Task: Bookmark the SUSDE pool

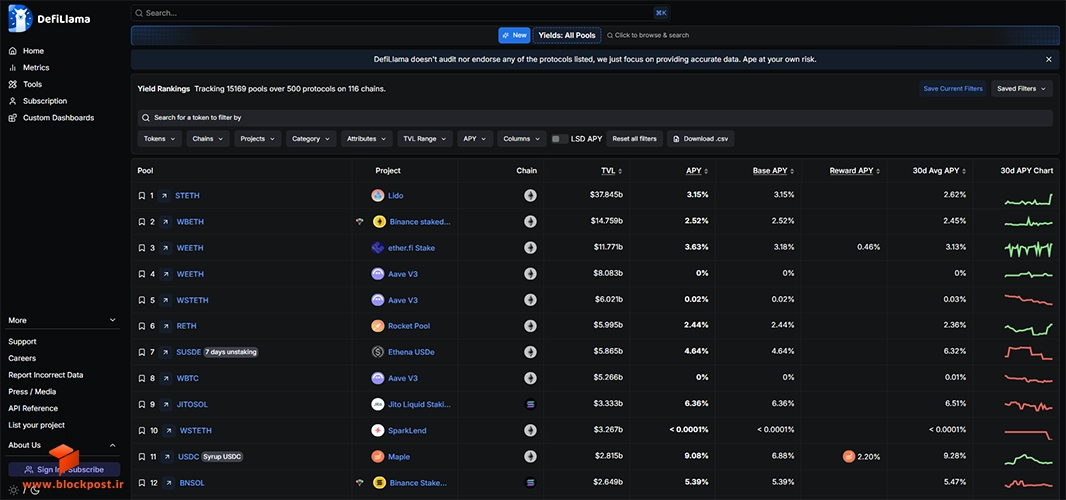Action: [141, 352]
